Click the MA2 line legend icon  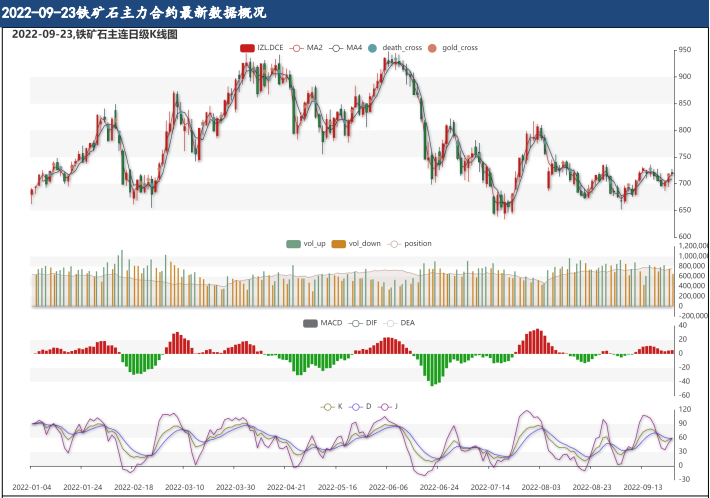coord(296,48)
